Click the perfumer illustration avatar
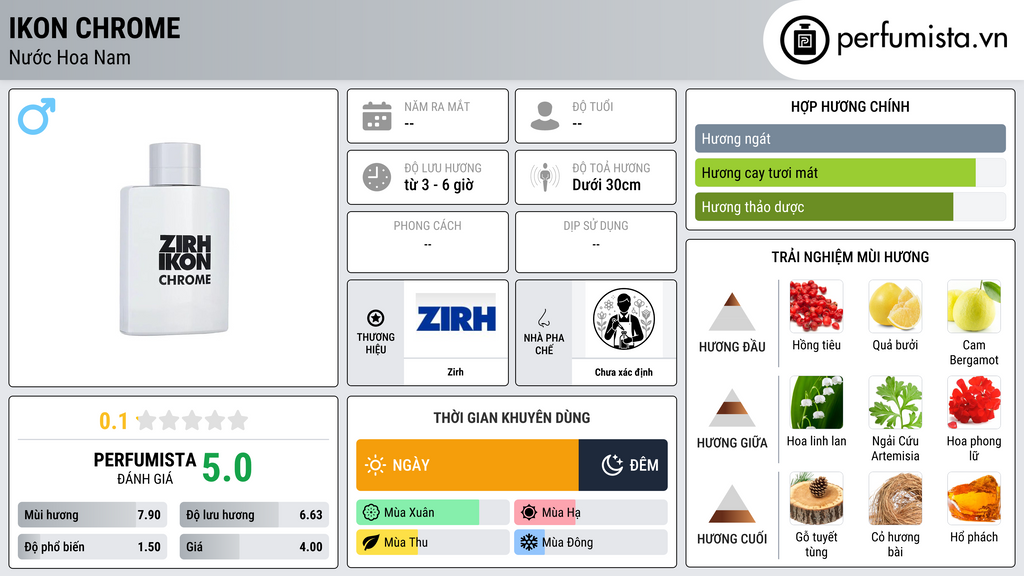 (624, 319)
